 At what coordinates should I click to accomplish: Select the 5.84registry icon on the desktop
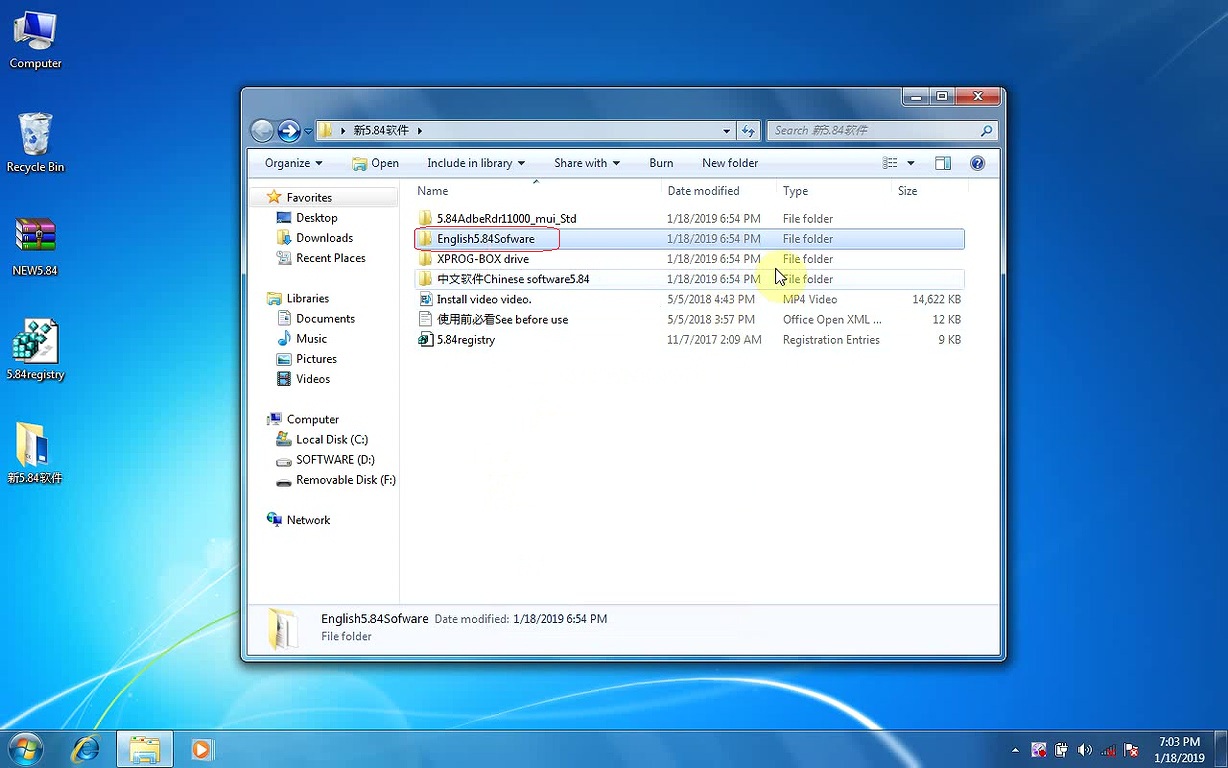tap(35, 350)
